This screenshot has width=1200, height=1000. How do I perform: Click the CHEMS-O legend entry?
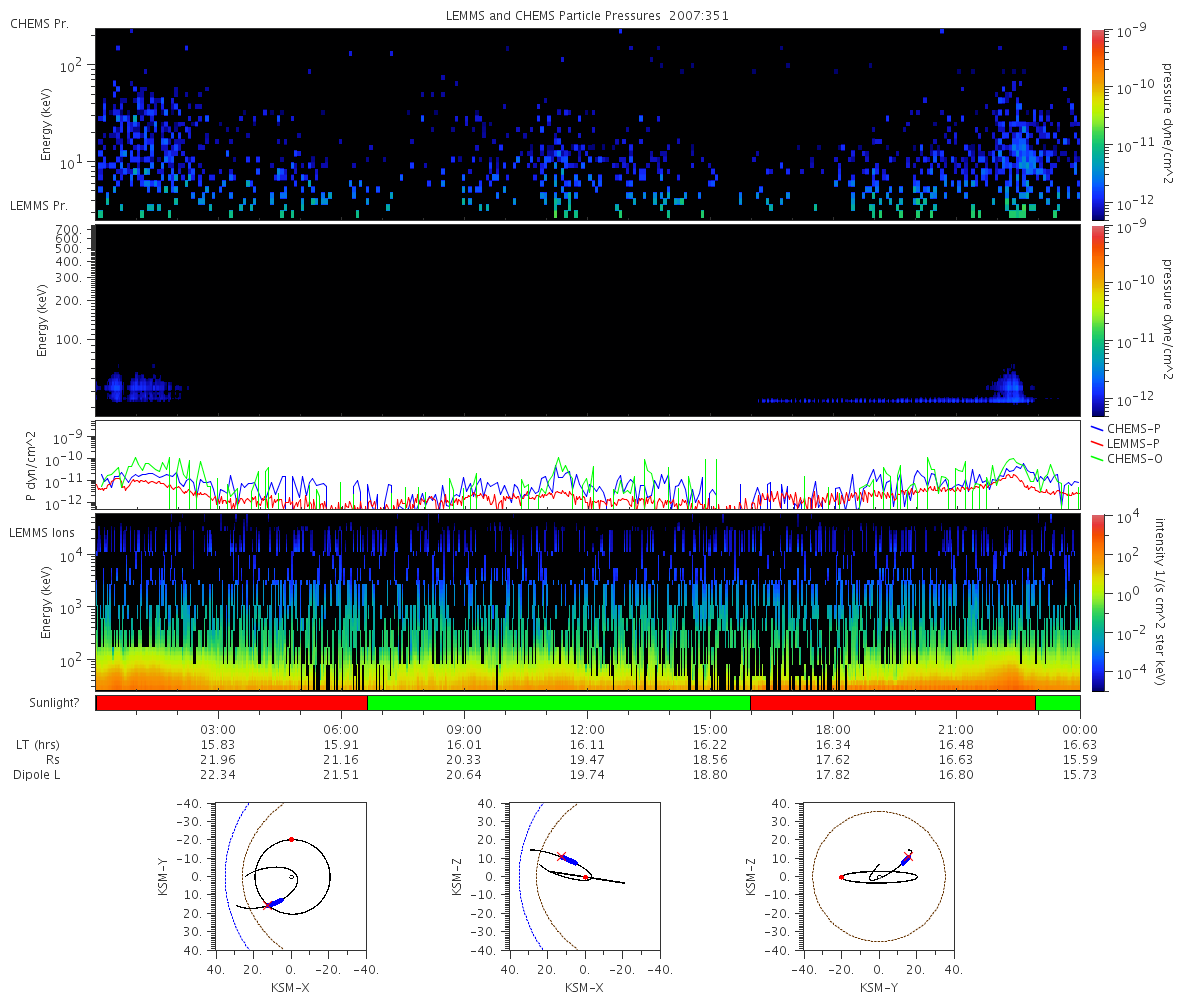point(1128,458)
